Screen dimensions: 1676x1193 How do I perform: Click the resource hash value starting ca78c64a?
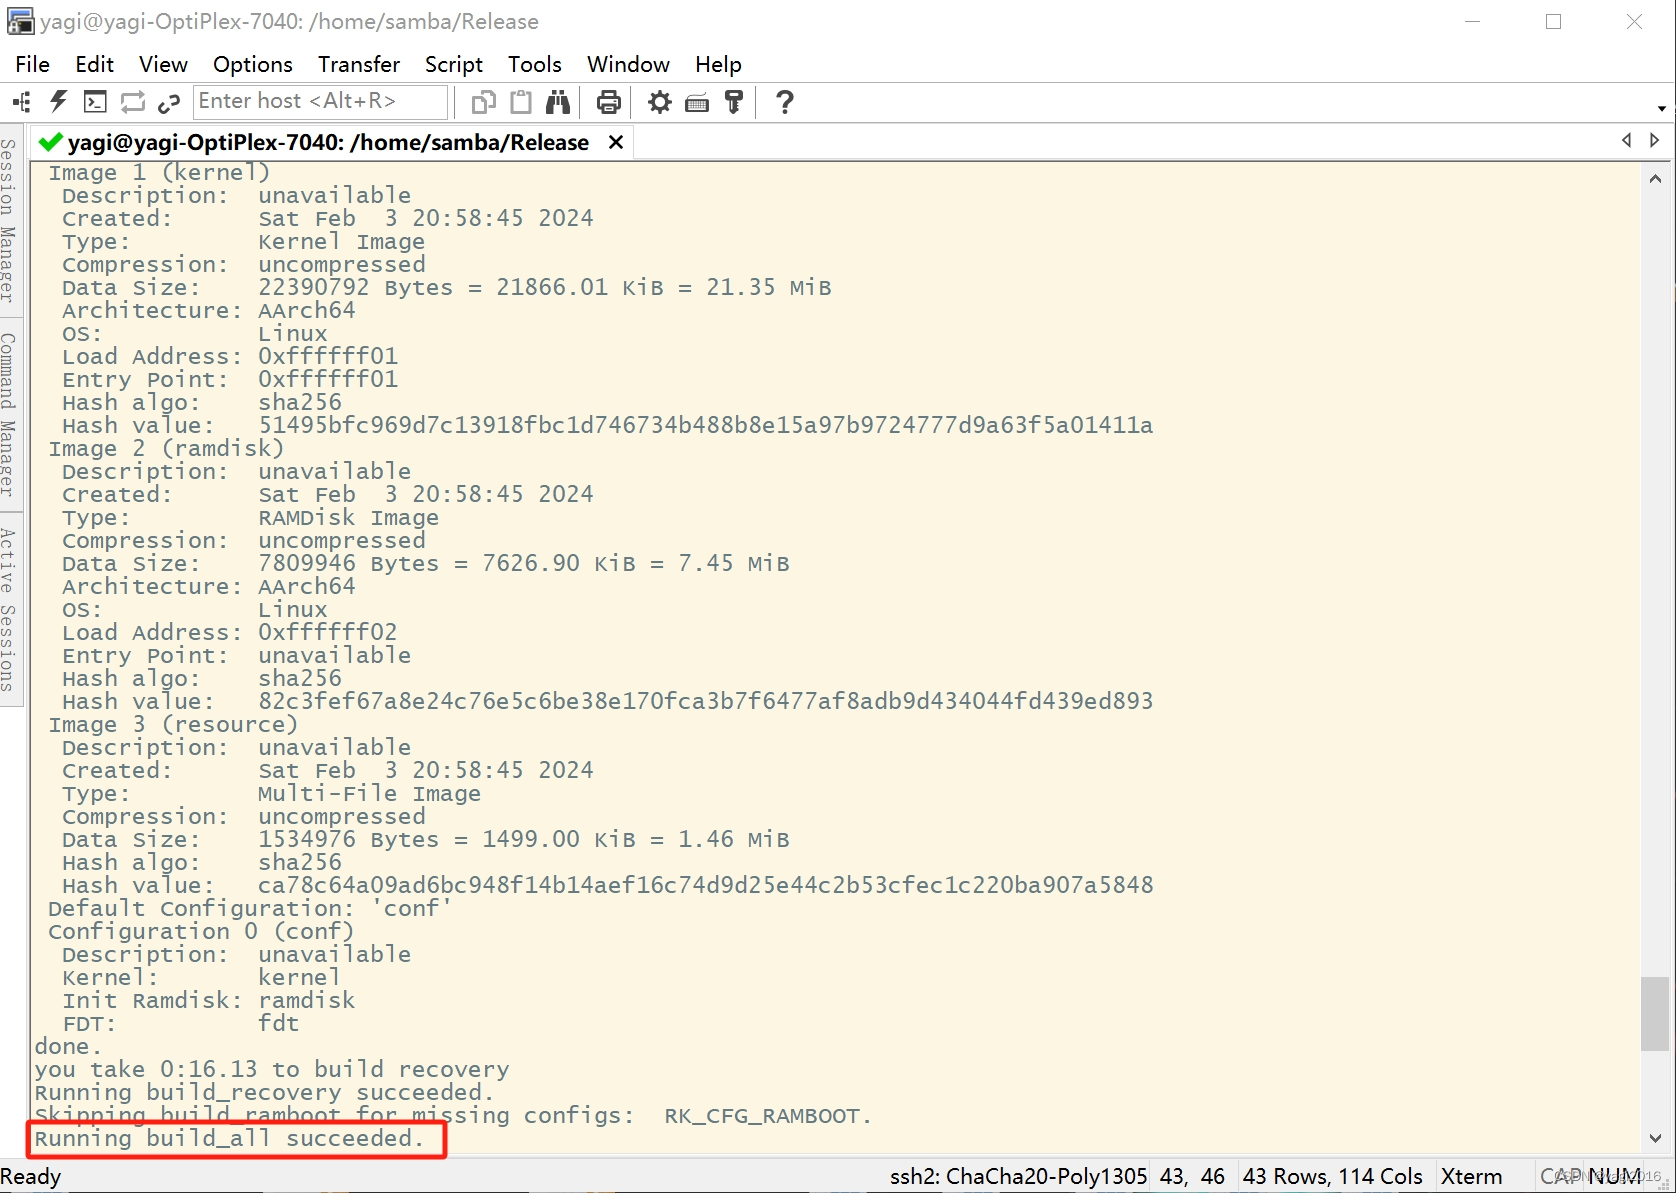pyautogui.click(x=705, y=885)
